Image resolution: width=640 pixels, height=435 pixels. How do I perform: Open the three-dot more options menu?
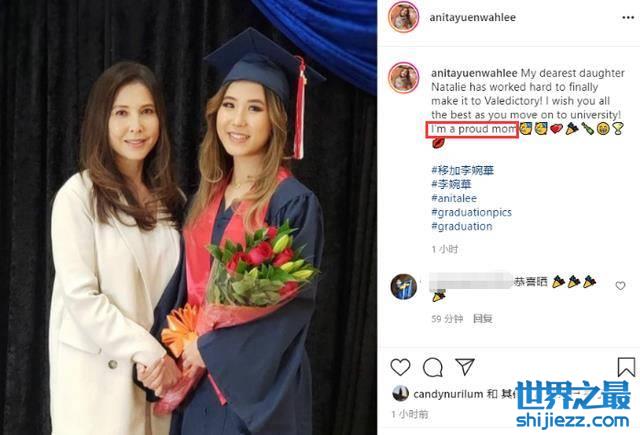pyautogui.click(x=628, y=18)
